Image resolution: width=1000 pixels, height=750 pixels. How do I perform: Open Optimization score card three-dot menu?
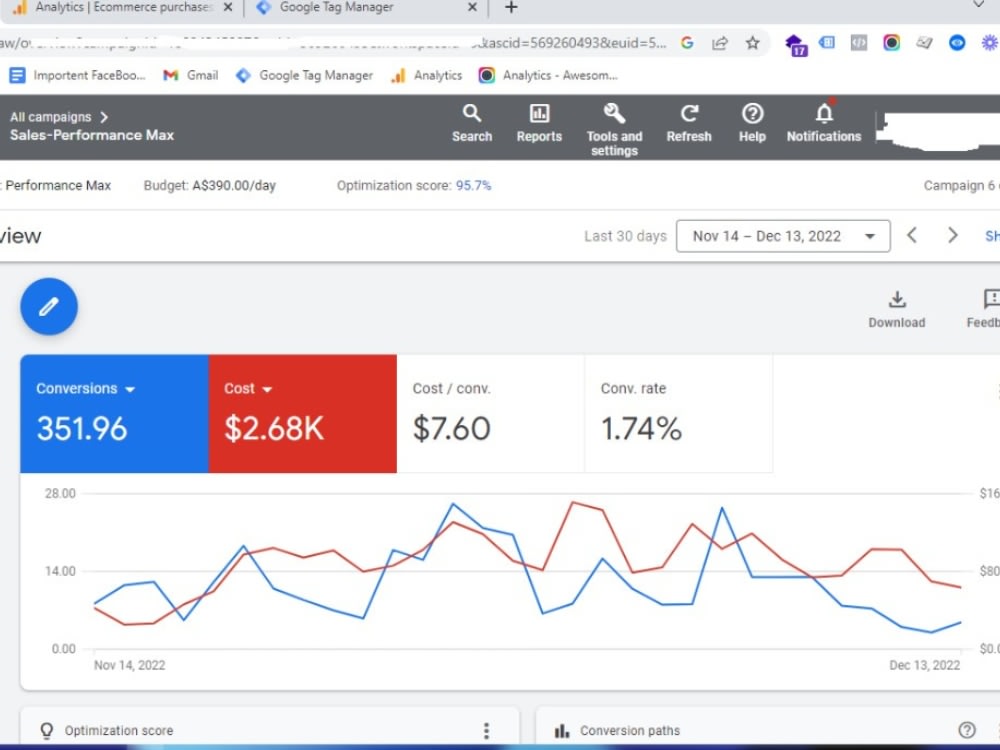[x=487, y=730]
